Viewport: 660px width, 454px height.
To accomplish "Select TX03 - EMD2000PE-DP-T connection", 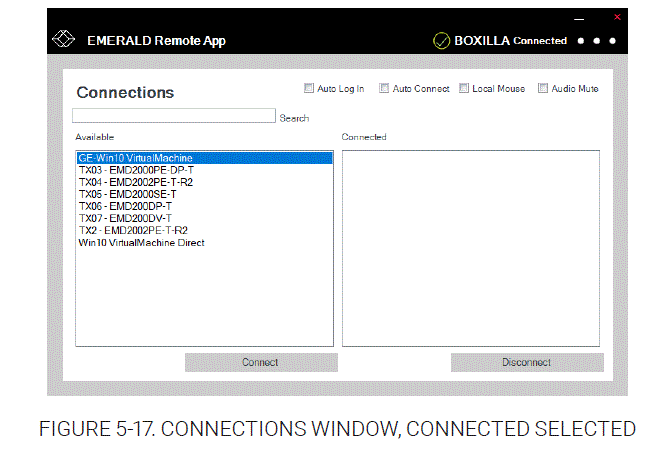I will [205, 170].
